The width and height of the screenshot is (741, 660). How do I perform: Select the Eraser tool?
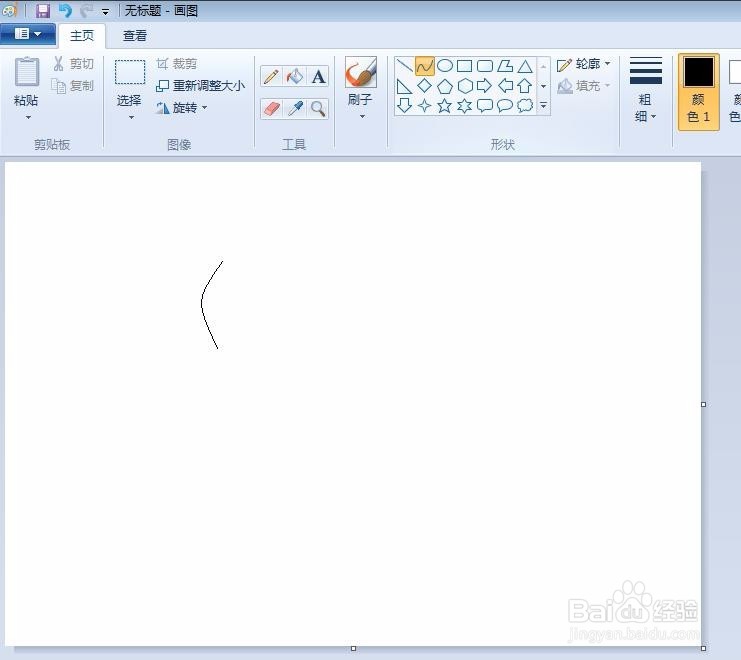(x=271, y=109)
